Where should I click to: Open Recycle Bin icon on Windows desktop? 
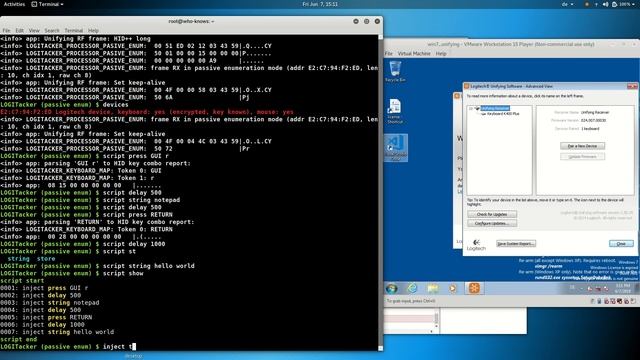(x=395, y=71)
